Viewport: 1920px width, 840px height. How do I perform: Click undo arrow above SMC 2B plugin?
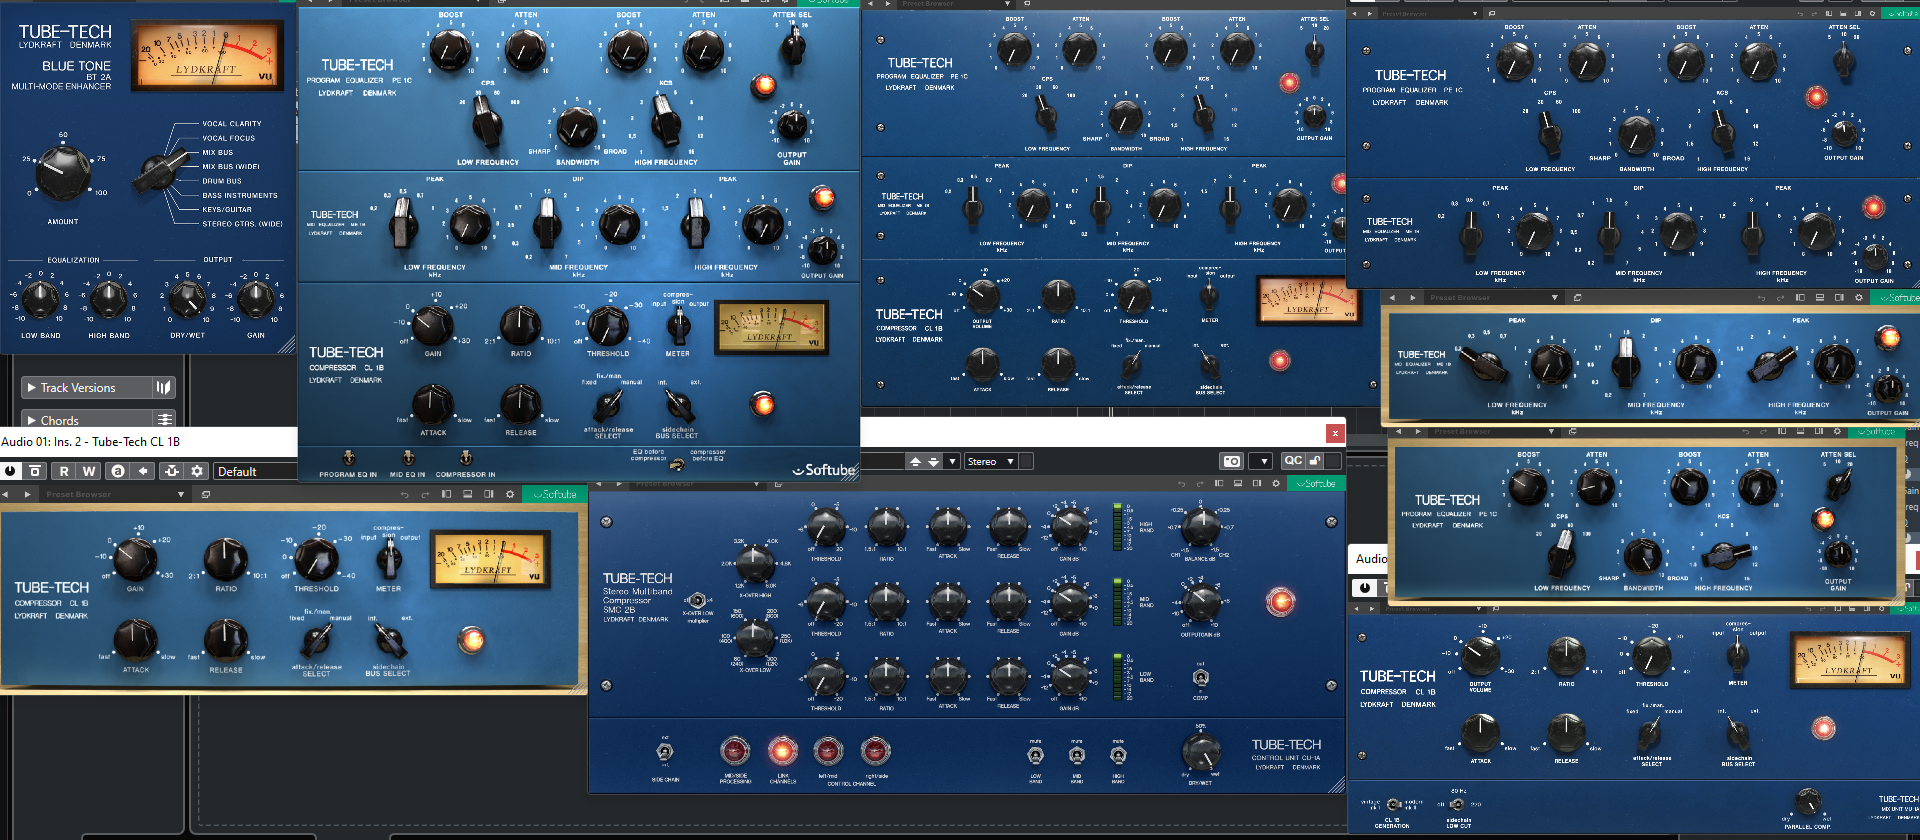coord(1181,484)
